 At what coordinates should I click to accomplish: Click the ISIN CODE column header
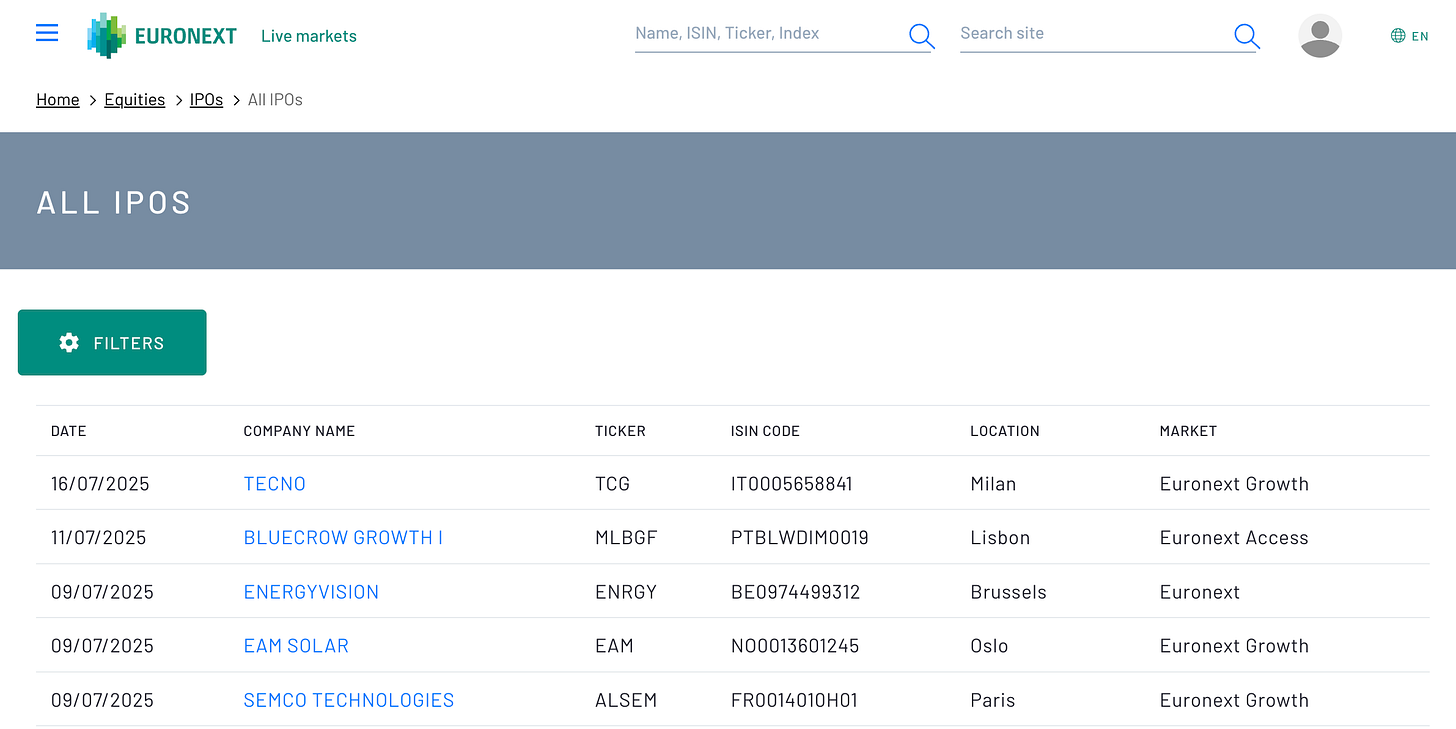pos(765,431)
